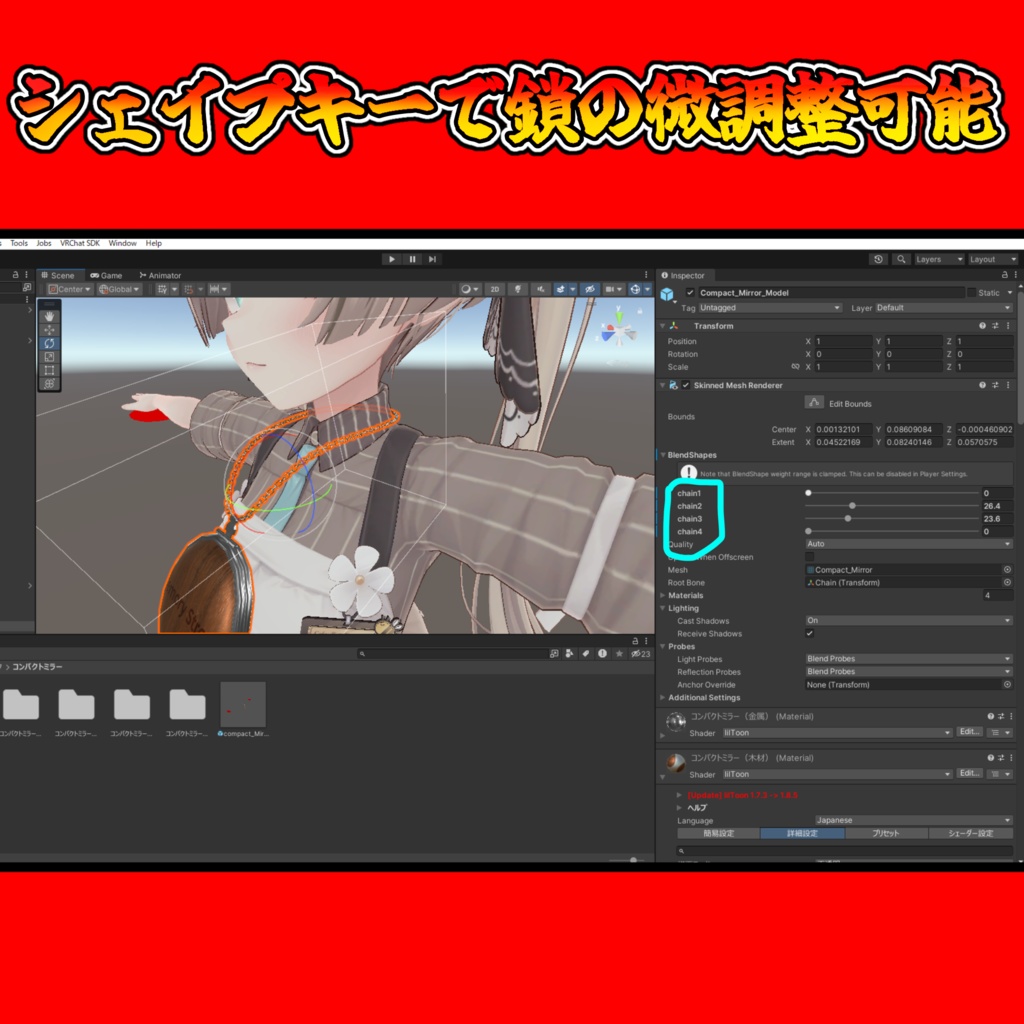
Task: Toggle Receive Shadows checkbox
Action: 810,633
